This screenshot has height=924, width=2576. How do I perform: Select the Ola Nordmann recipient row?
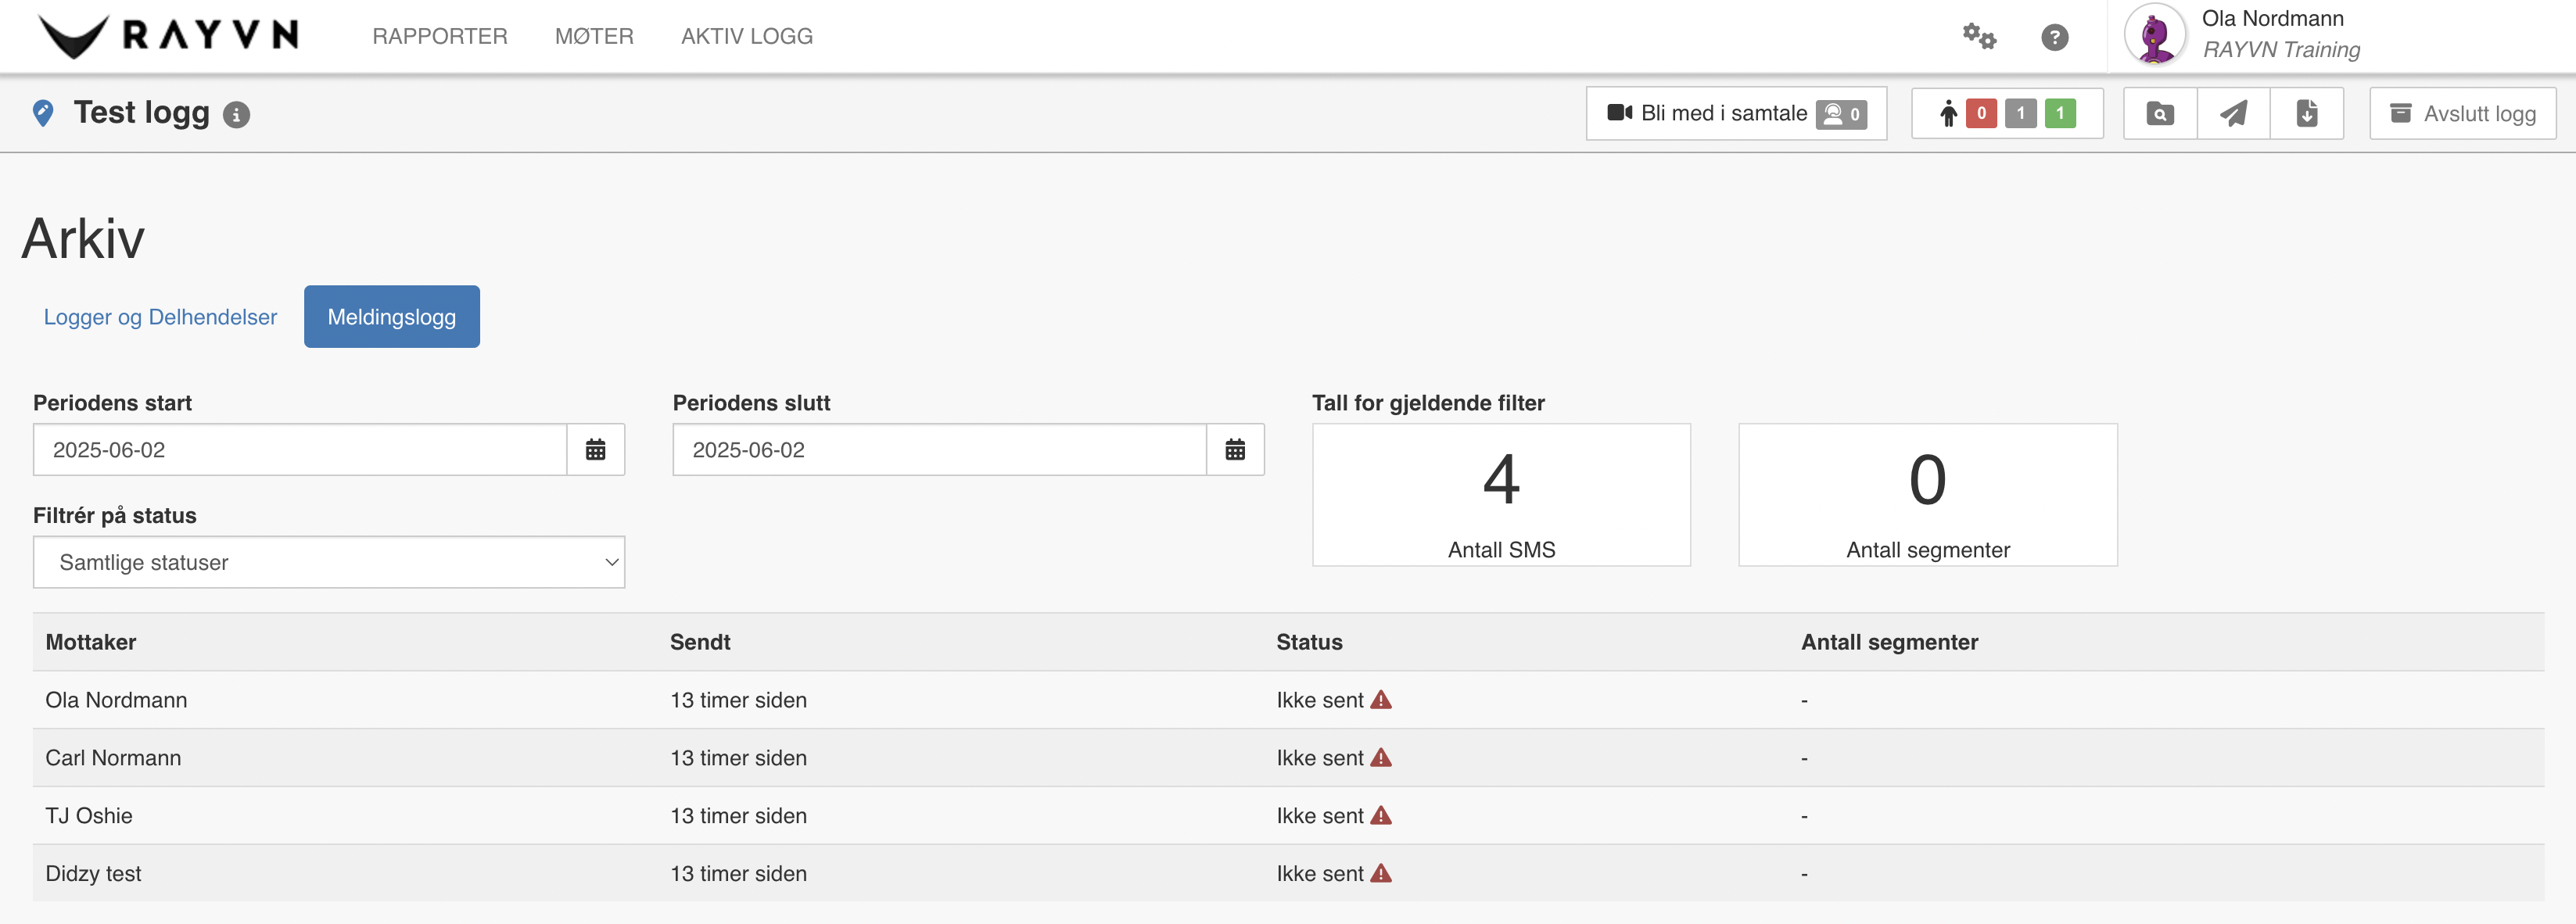[x=1288, y=700]
